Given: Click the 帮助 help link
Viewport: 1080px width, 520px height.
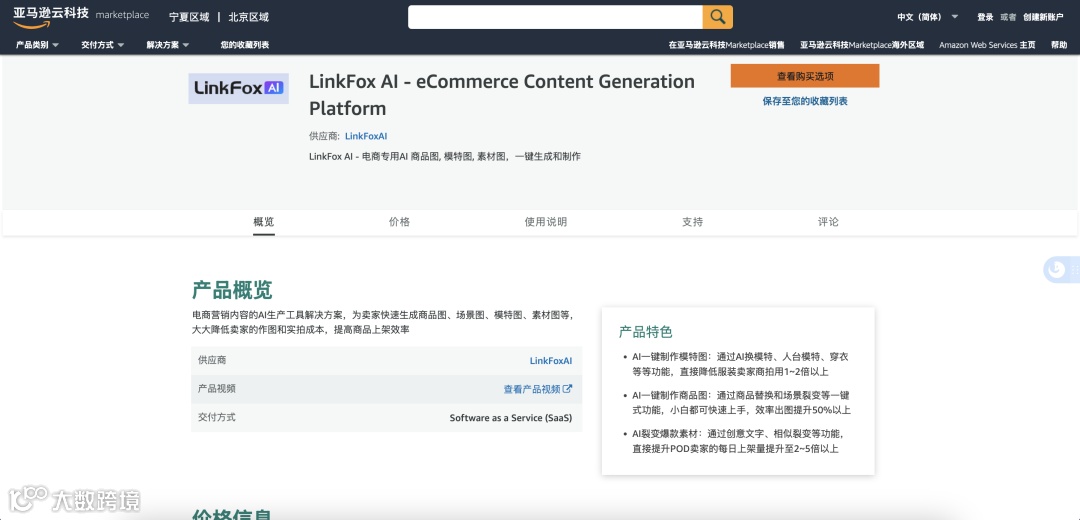Looking at the screenshot, I should tap(1059, 45).
